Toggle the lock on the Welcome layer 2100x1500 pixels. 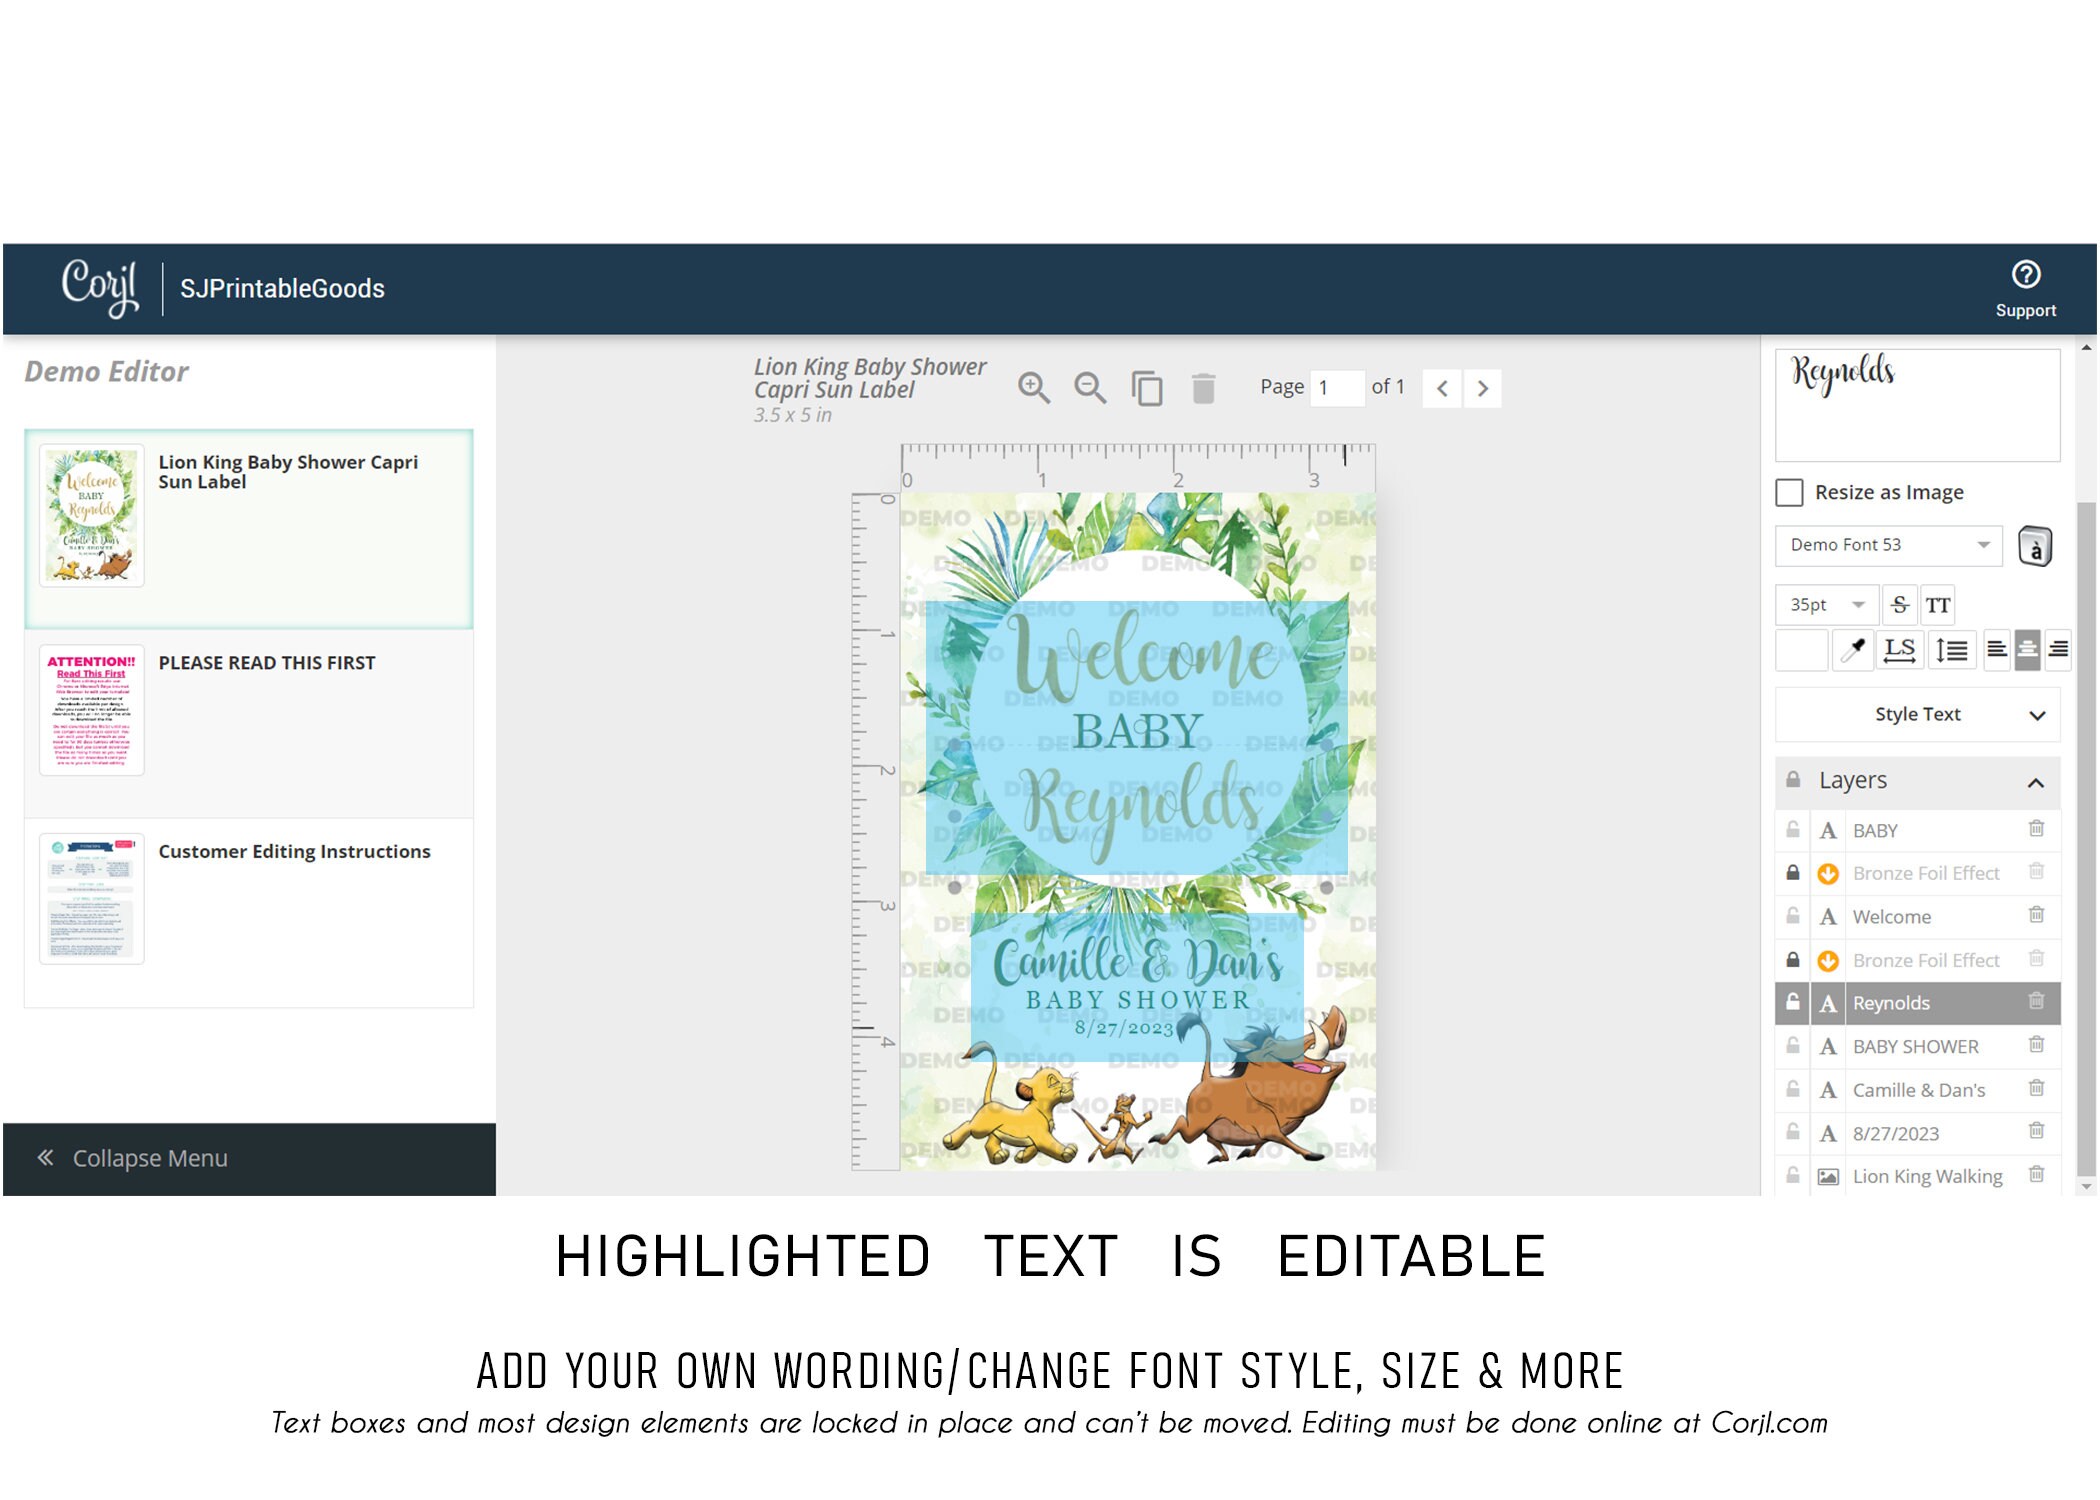pos(1793,916)
